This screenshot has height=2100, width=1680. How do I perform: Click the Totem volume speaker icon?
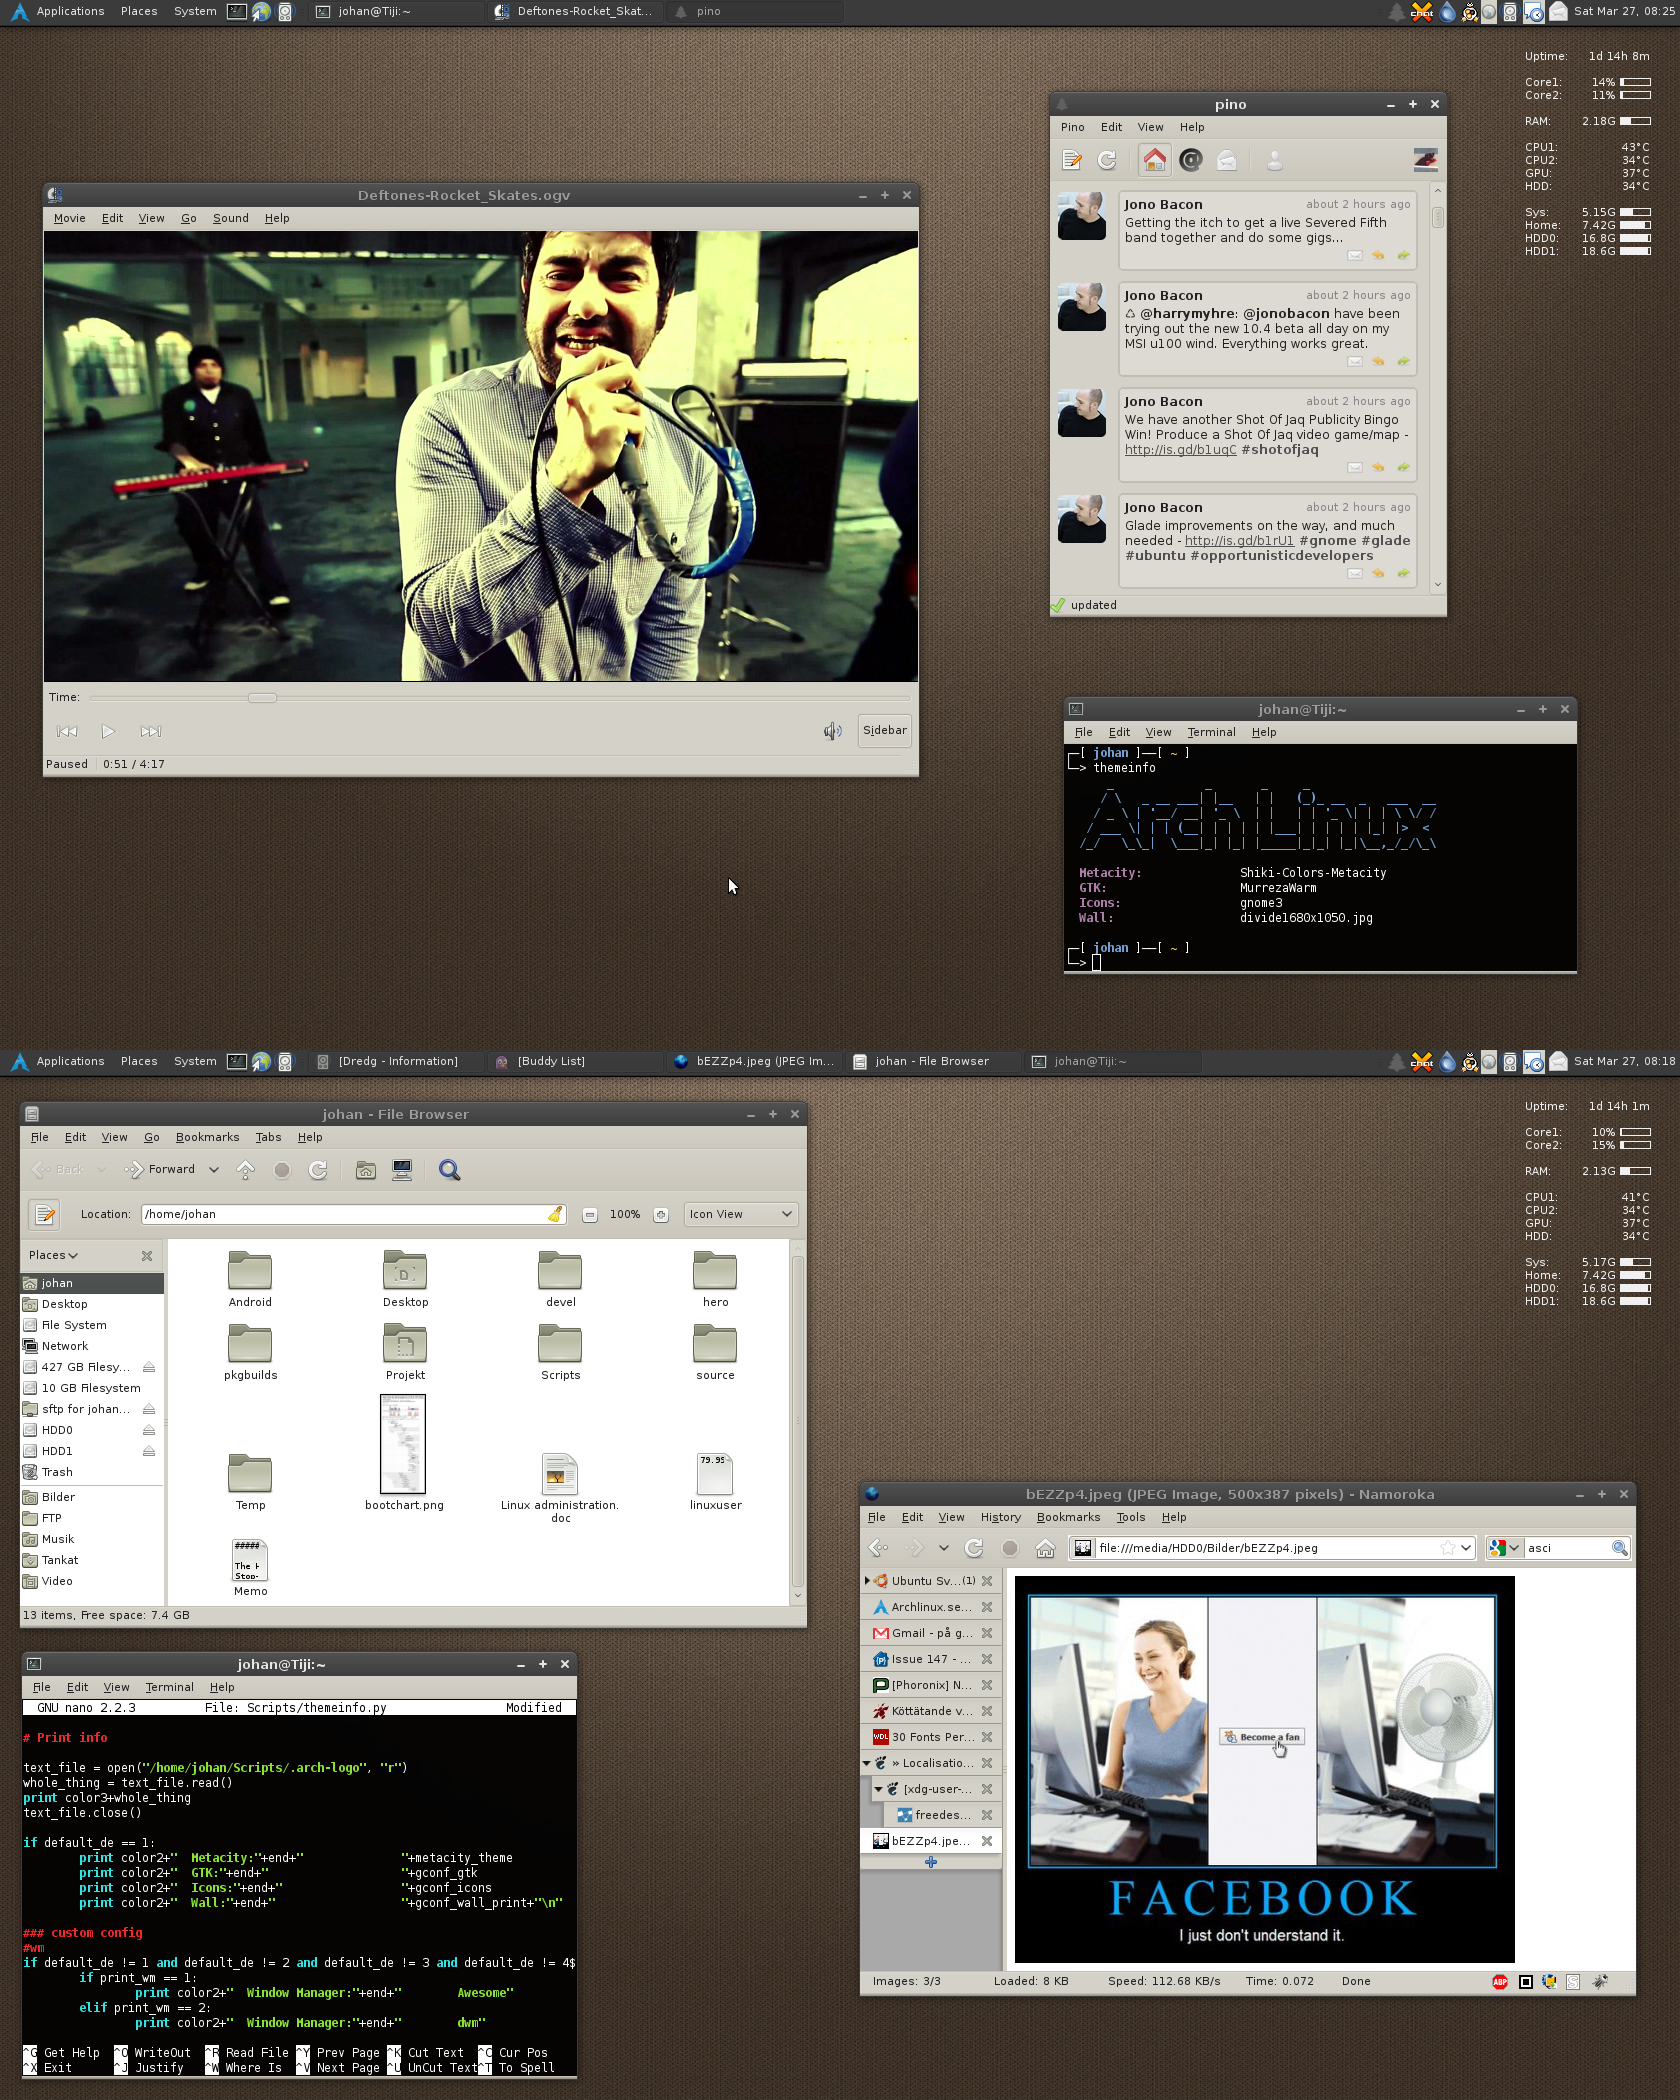tap(832, 731)
